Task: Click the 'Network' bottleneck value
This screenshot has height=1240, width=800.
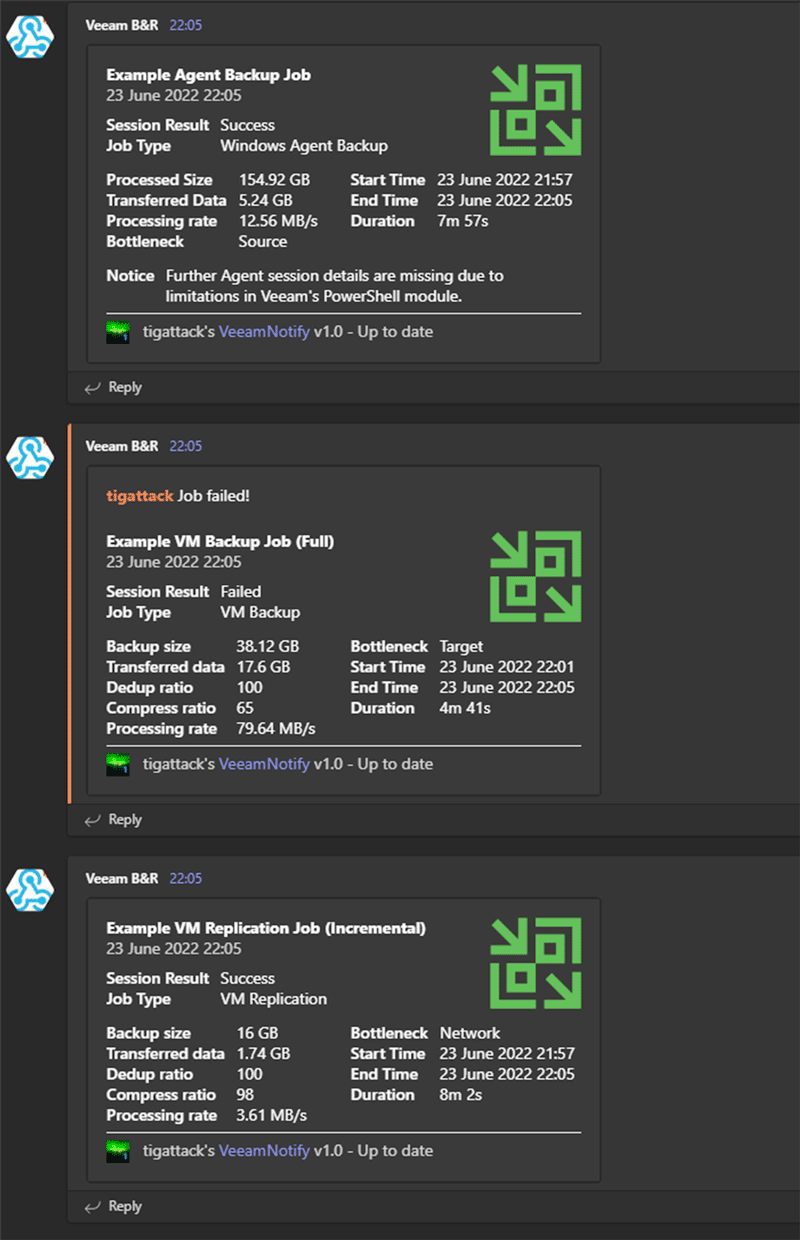Action: (470, 1033)
